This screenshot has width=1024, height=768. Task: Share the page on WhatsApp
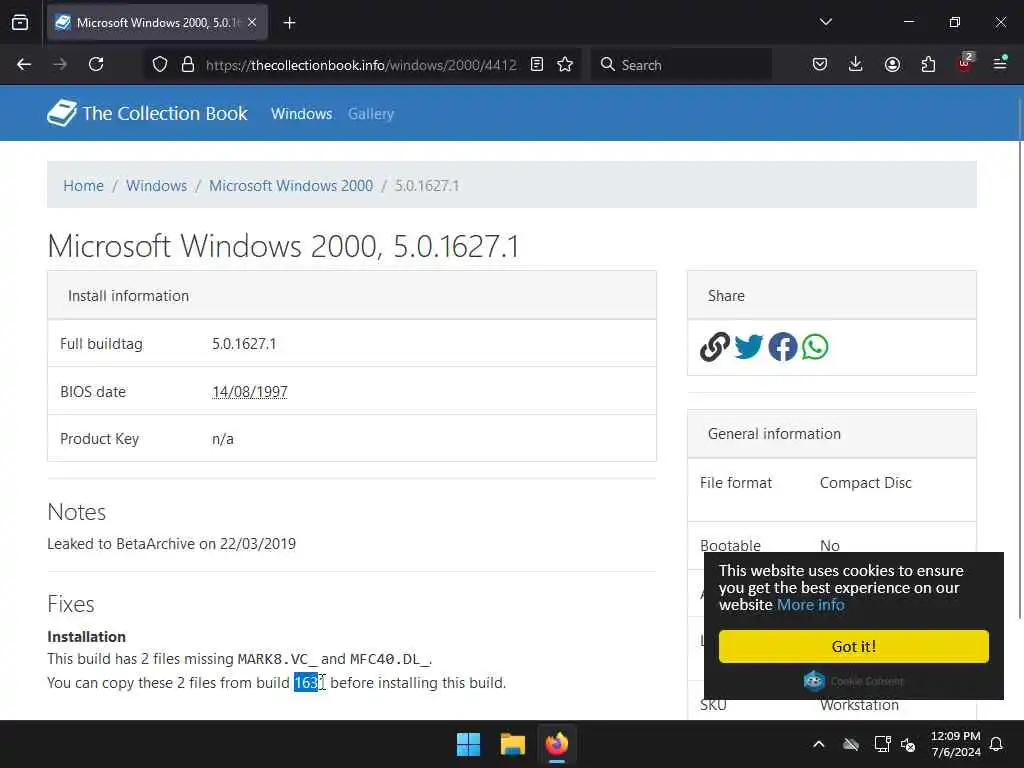815,347
